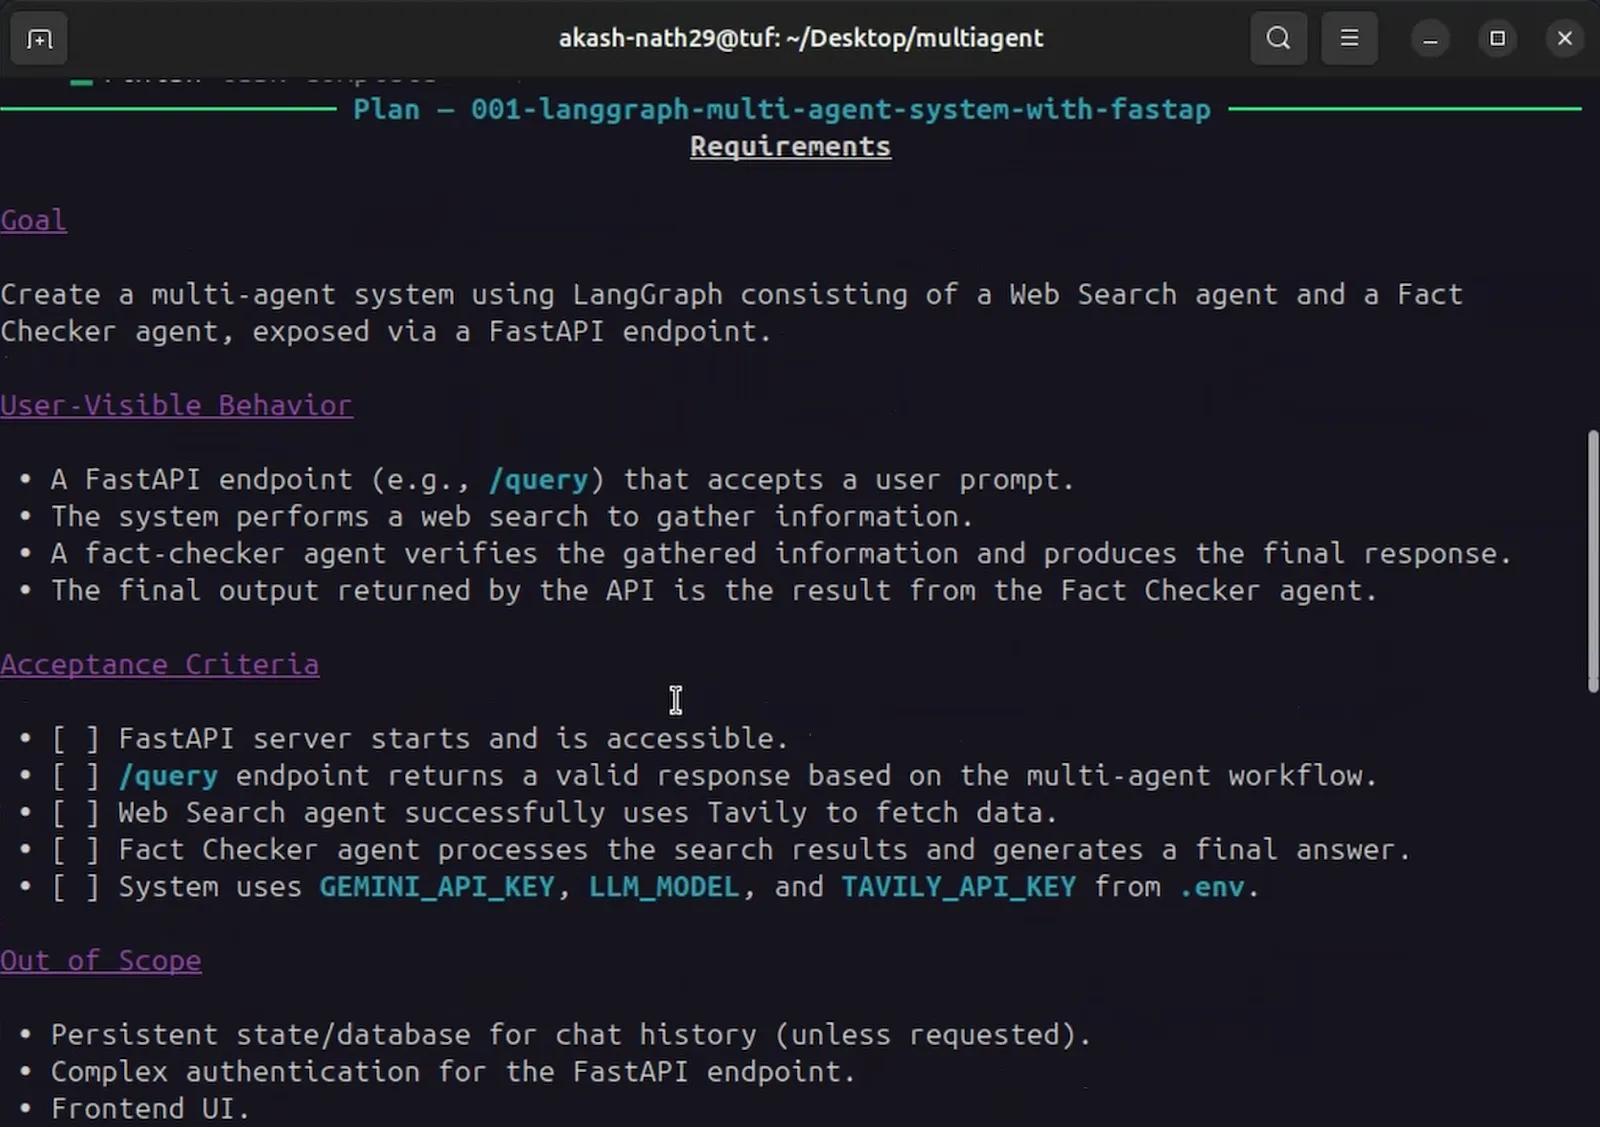
Task: Click '/query' in the acceptance criteria line
Action: click(168, 776)
